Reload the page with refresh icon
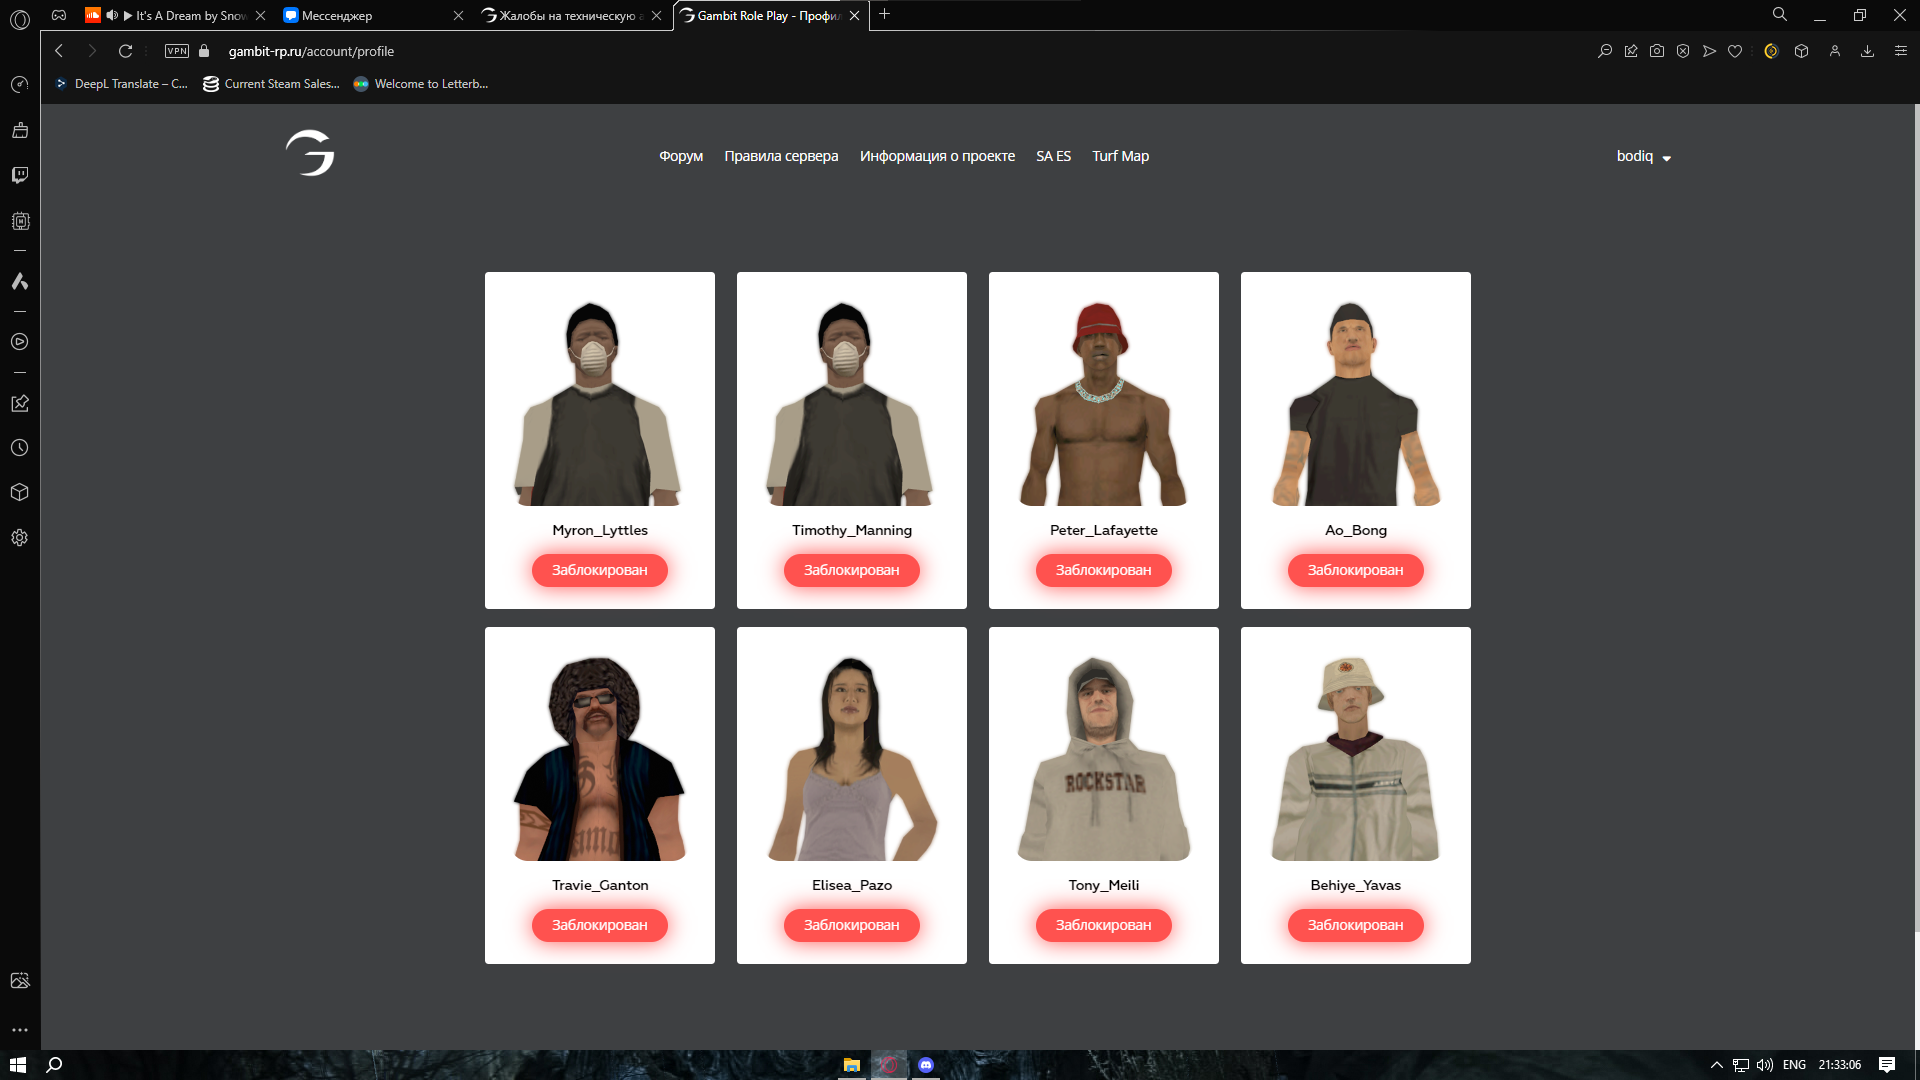Viewport: 1920px width, 1080px height. [x=125, y=51]
